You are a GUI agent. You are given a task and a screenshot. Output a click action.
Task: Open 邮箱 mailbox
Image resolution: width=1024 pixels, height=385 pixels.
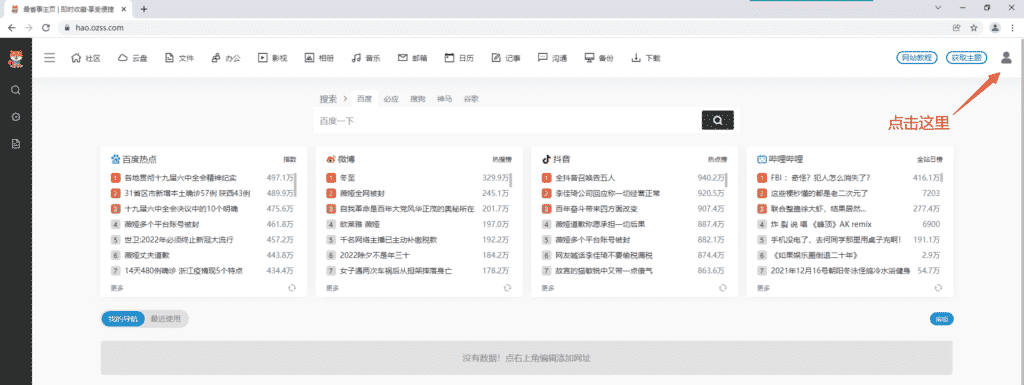[x=413, y=58]
